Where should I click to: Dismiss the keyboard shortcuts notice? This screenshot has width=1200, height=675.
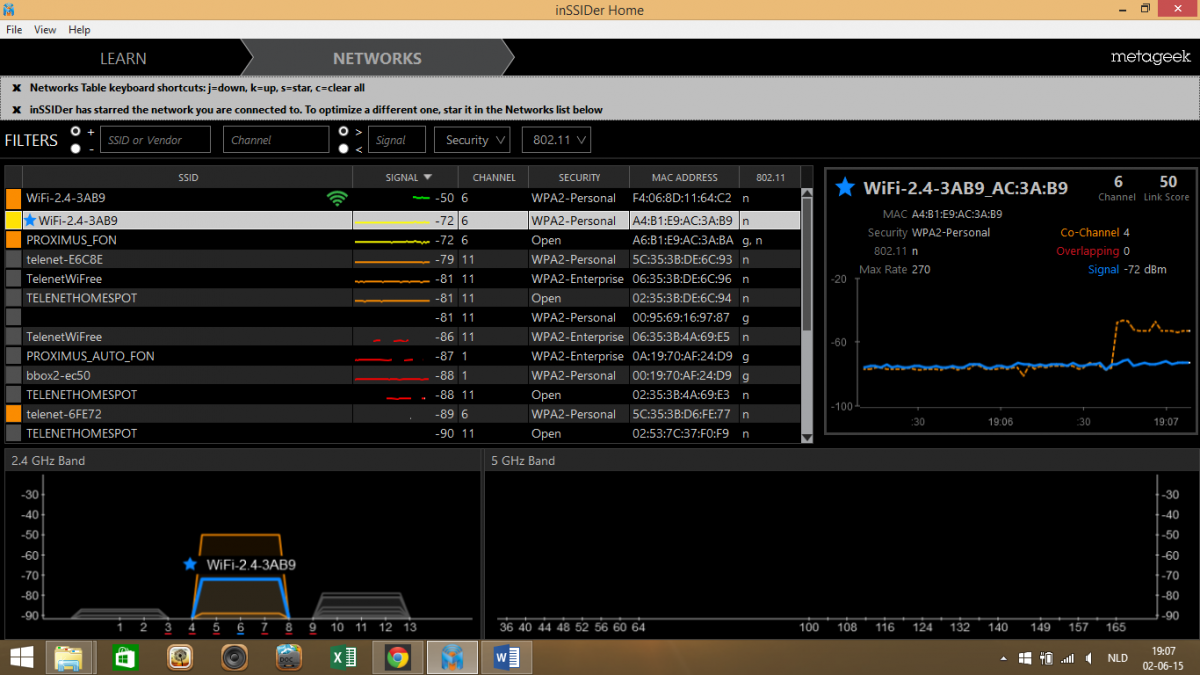pyautogui.click(x=16, y=88)
